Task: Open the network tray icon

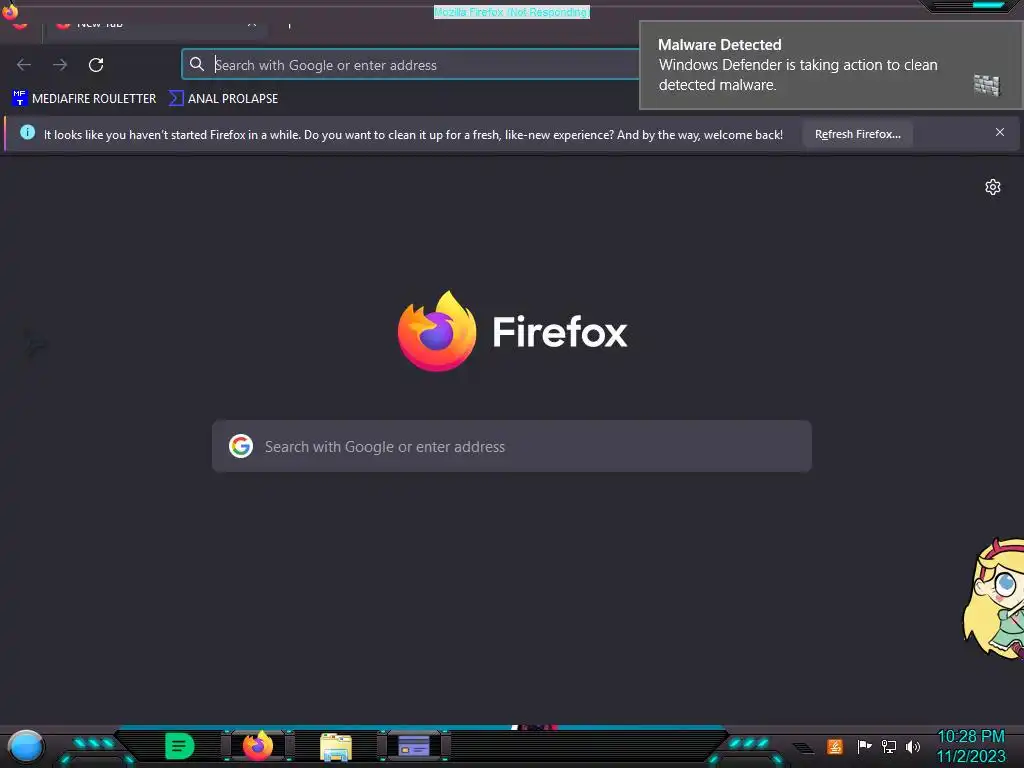Action: point(889,746)
